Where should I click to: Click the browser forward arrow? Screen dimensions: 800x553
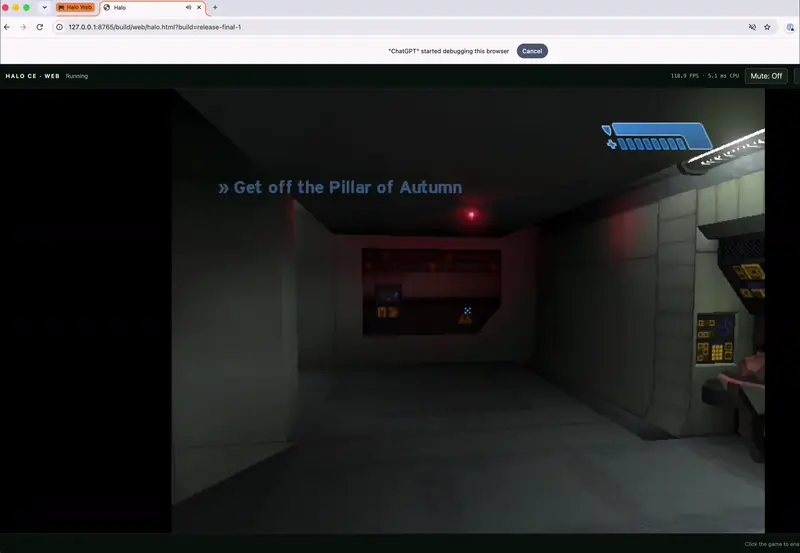[23, 27]
